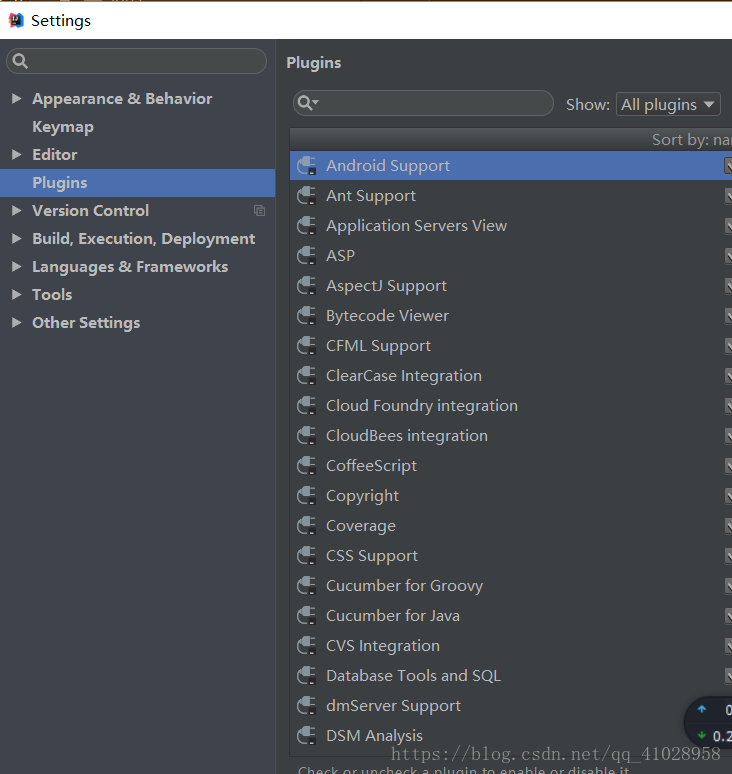Click the CFML Support plugin icon

point(307,346)
